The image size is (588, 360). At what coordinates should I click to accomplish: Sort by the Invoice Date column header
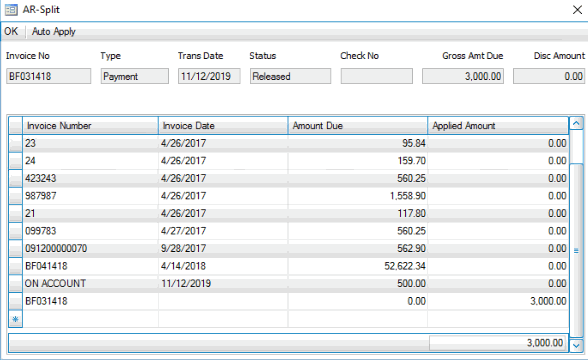[x=223, y=126]
